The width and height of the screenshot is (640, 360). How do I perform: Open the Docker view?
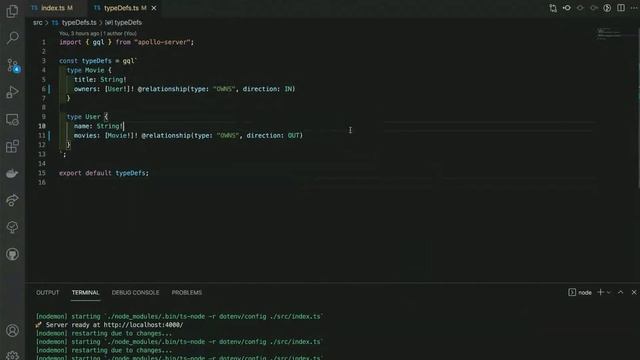[12, 173]
